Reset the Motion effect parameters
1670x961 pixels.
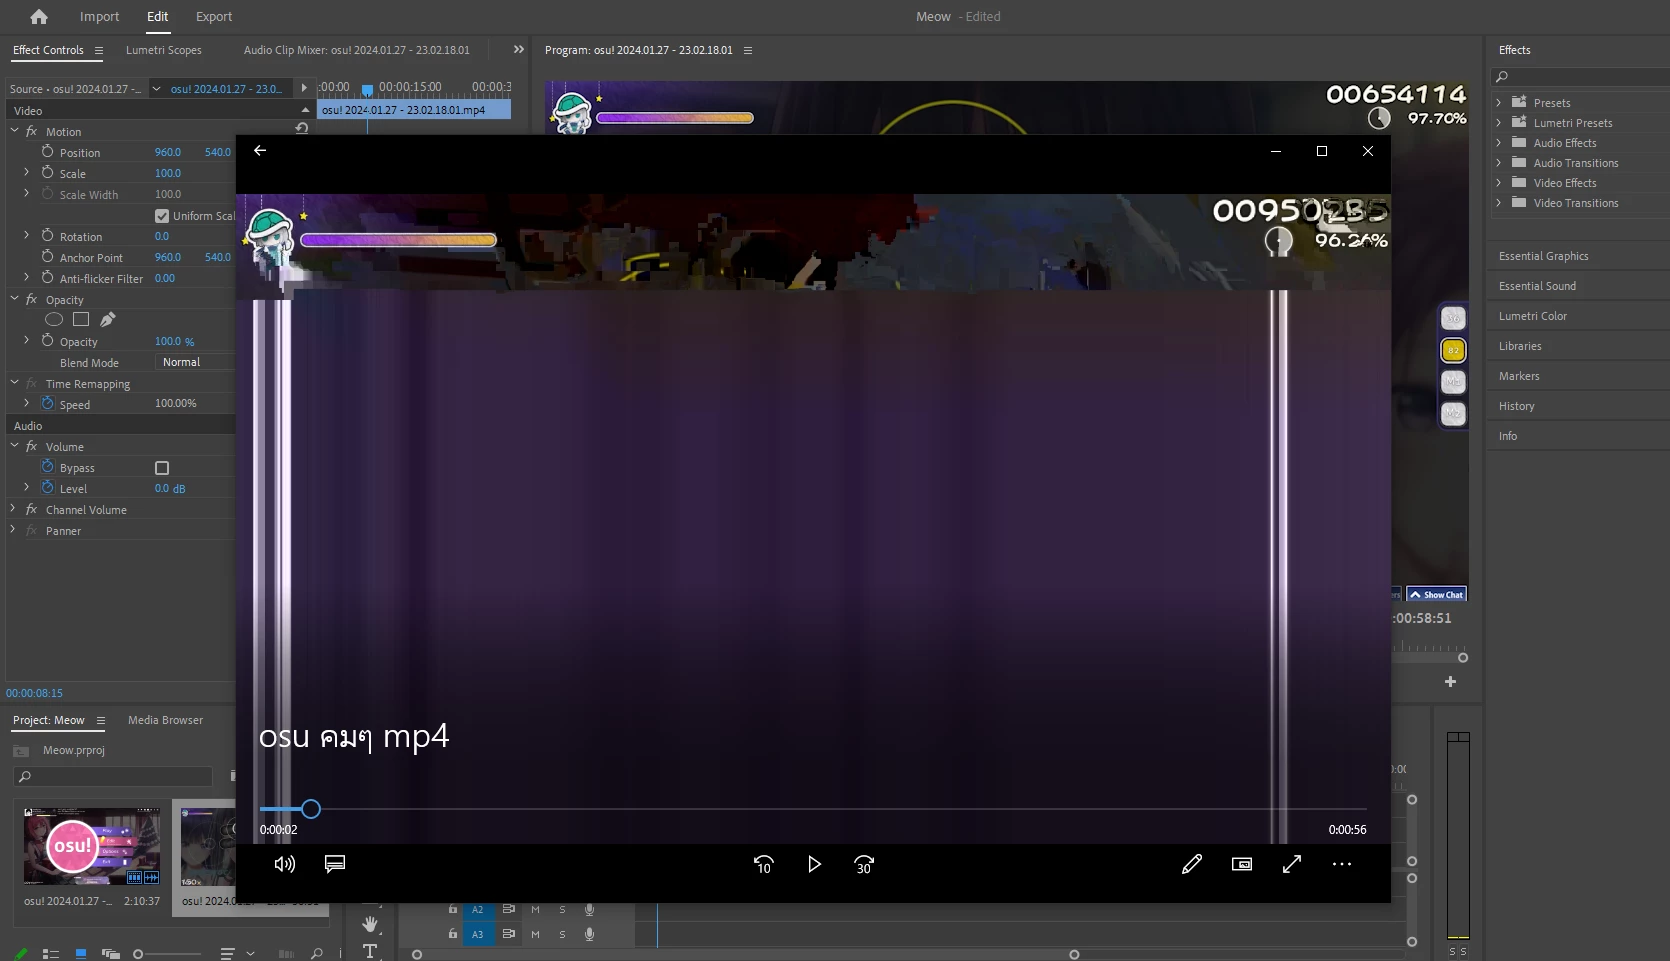[302, 128]
